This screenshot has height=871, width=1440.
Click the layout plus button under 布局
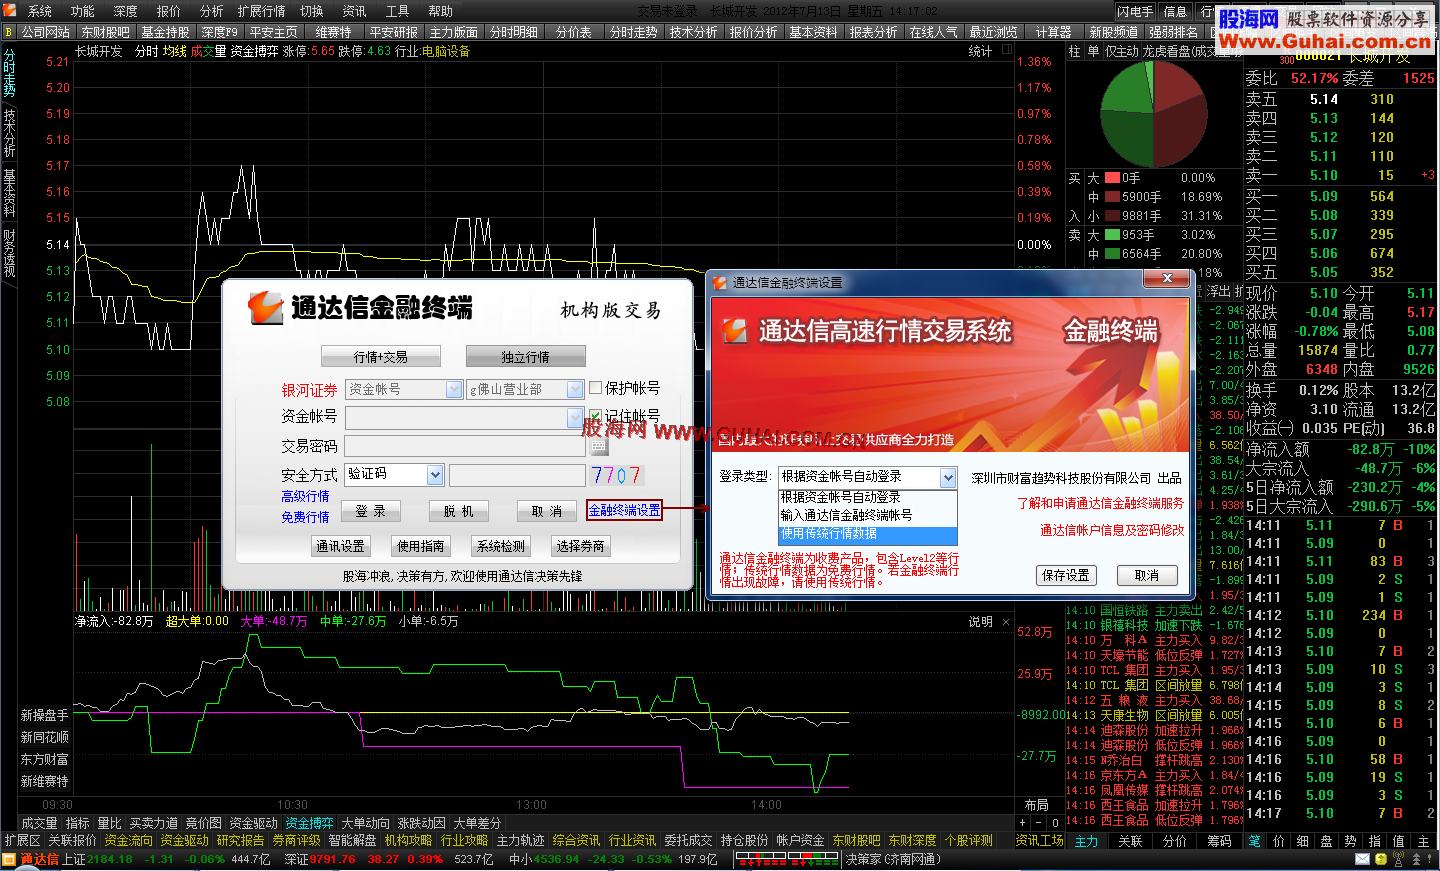click(x=1022, y=823)
